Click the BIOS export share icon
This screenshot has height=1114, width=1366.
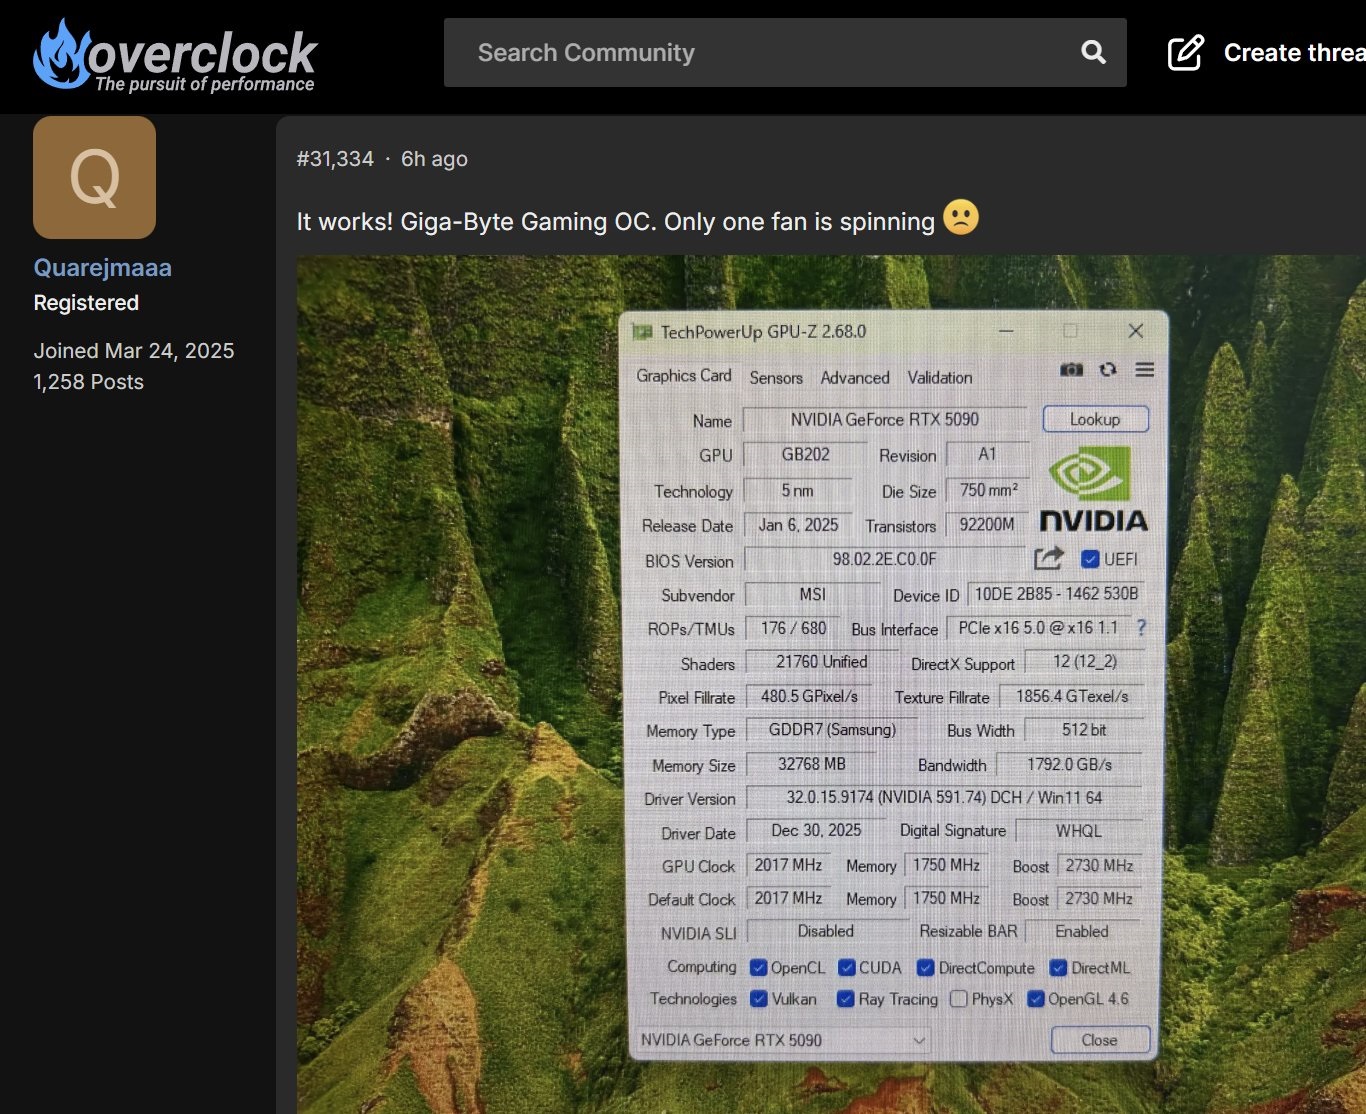pyautogui.click(x=1049, y=558)
